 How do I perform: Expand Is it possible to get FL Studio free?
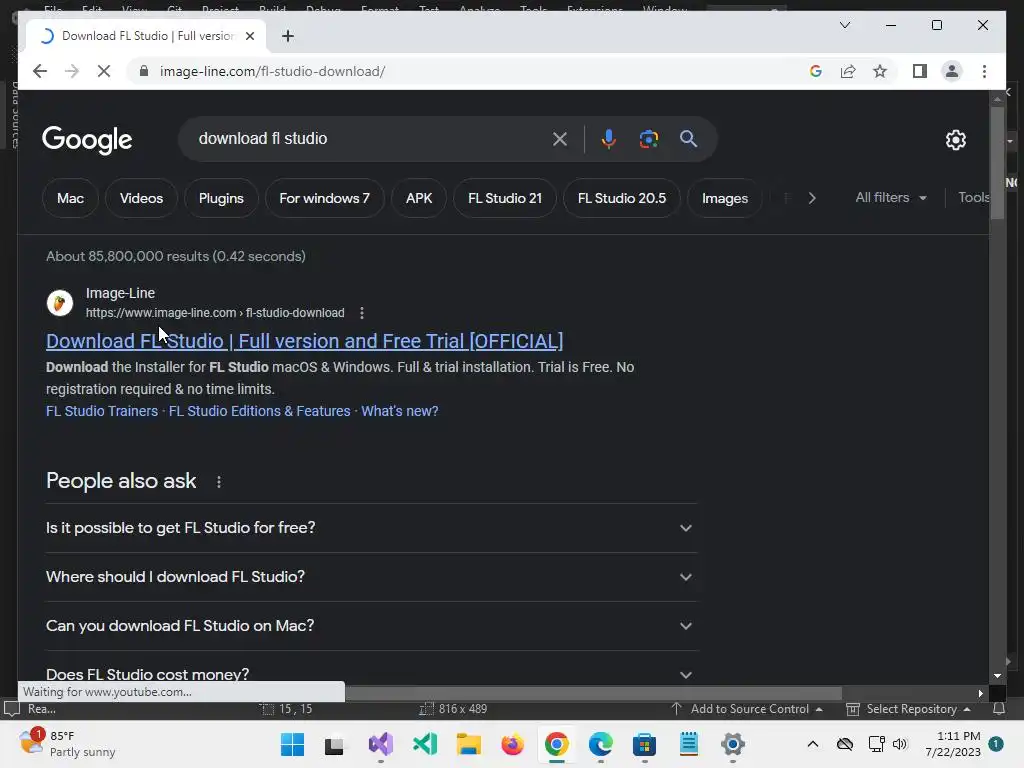point(370,528)
